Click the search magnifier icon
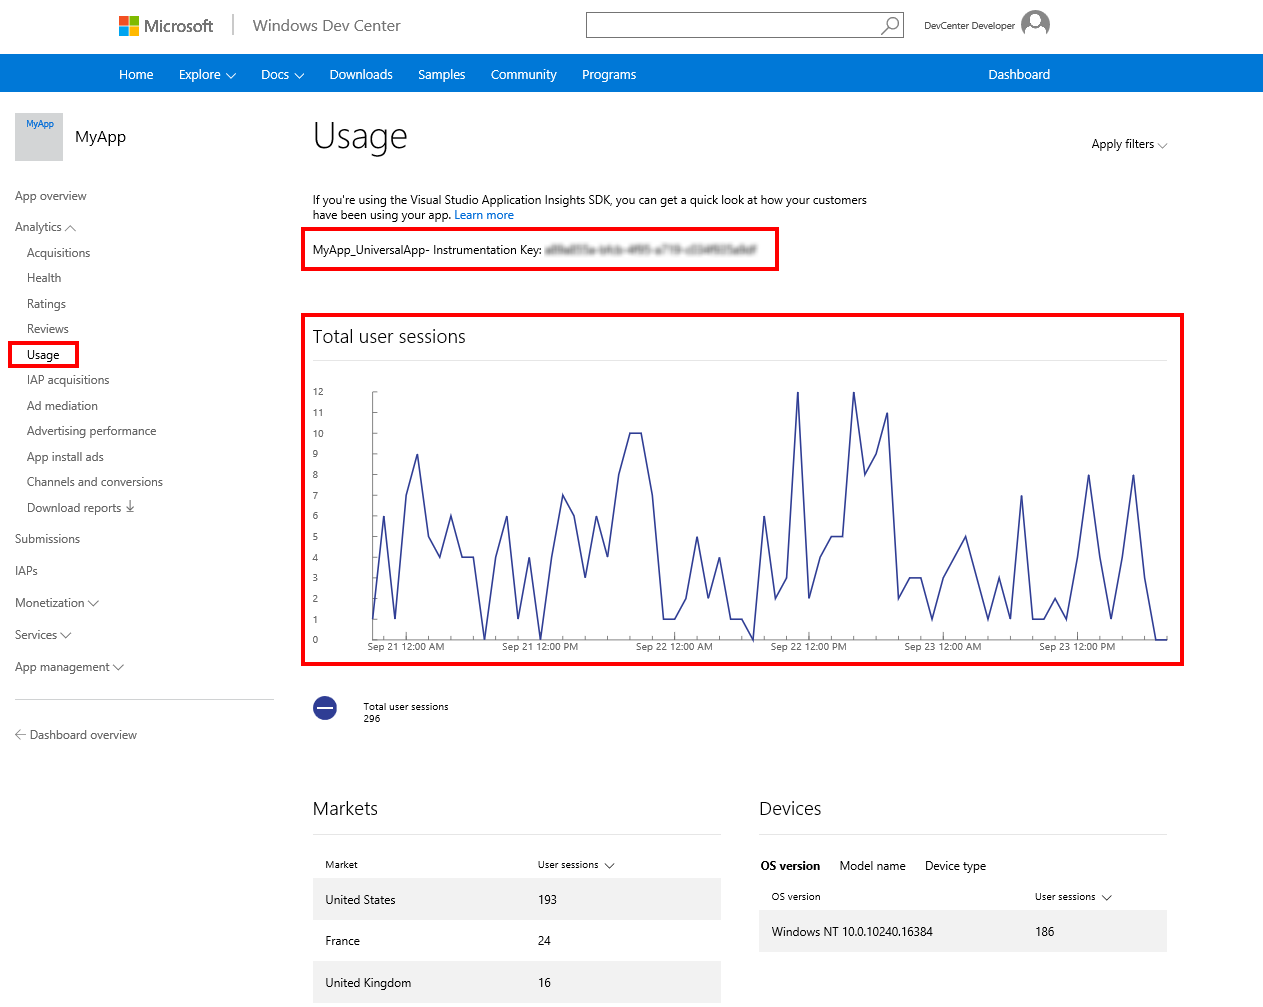1263x1007 pixels. coord(890,25)
